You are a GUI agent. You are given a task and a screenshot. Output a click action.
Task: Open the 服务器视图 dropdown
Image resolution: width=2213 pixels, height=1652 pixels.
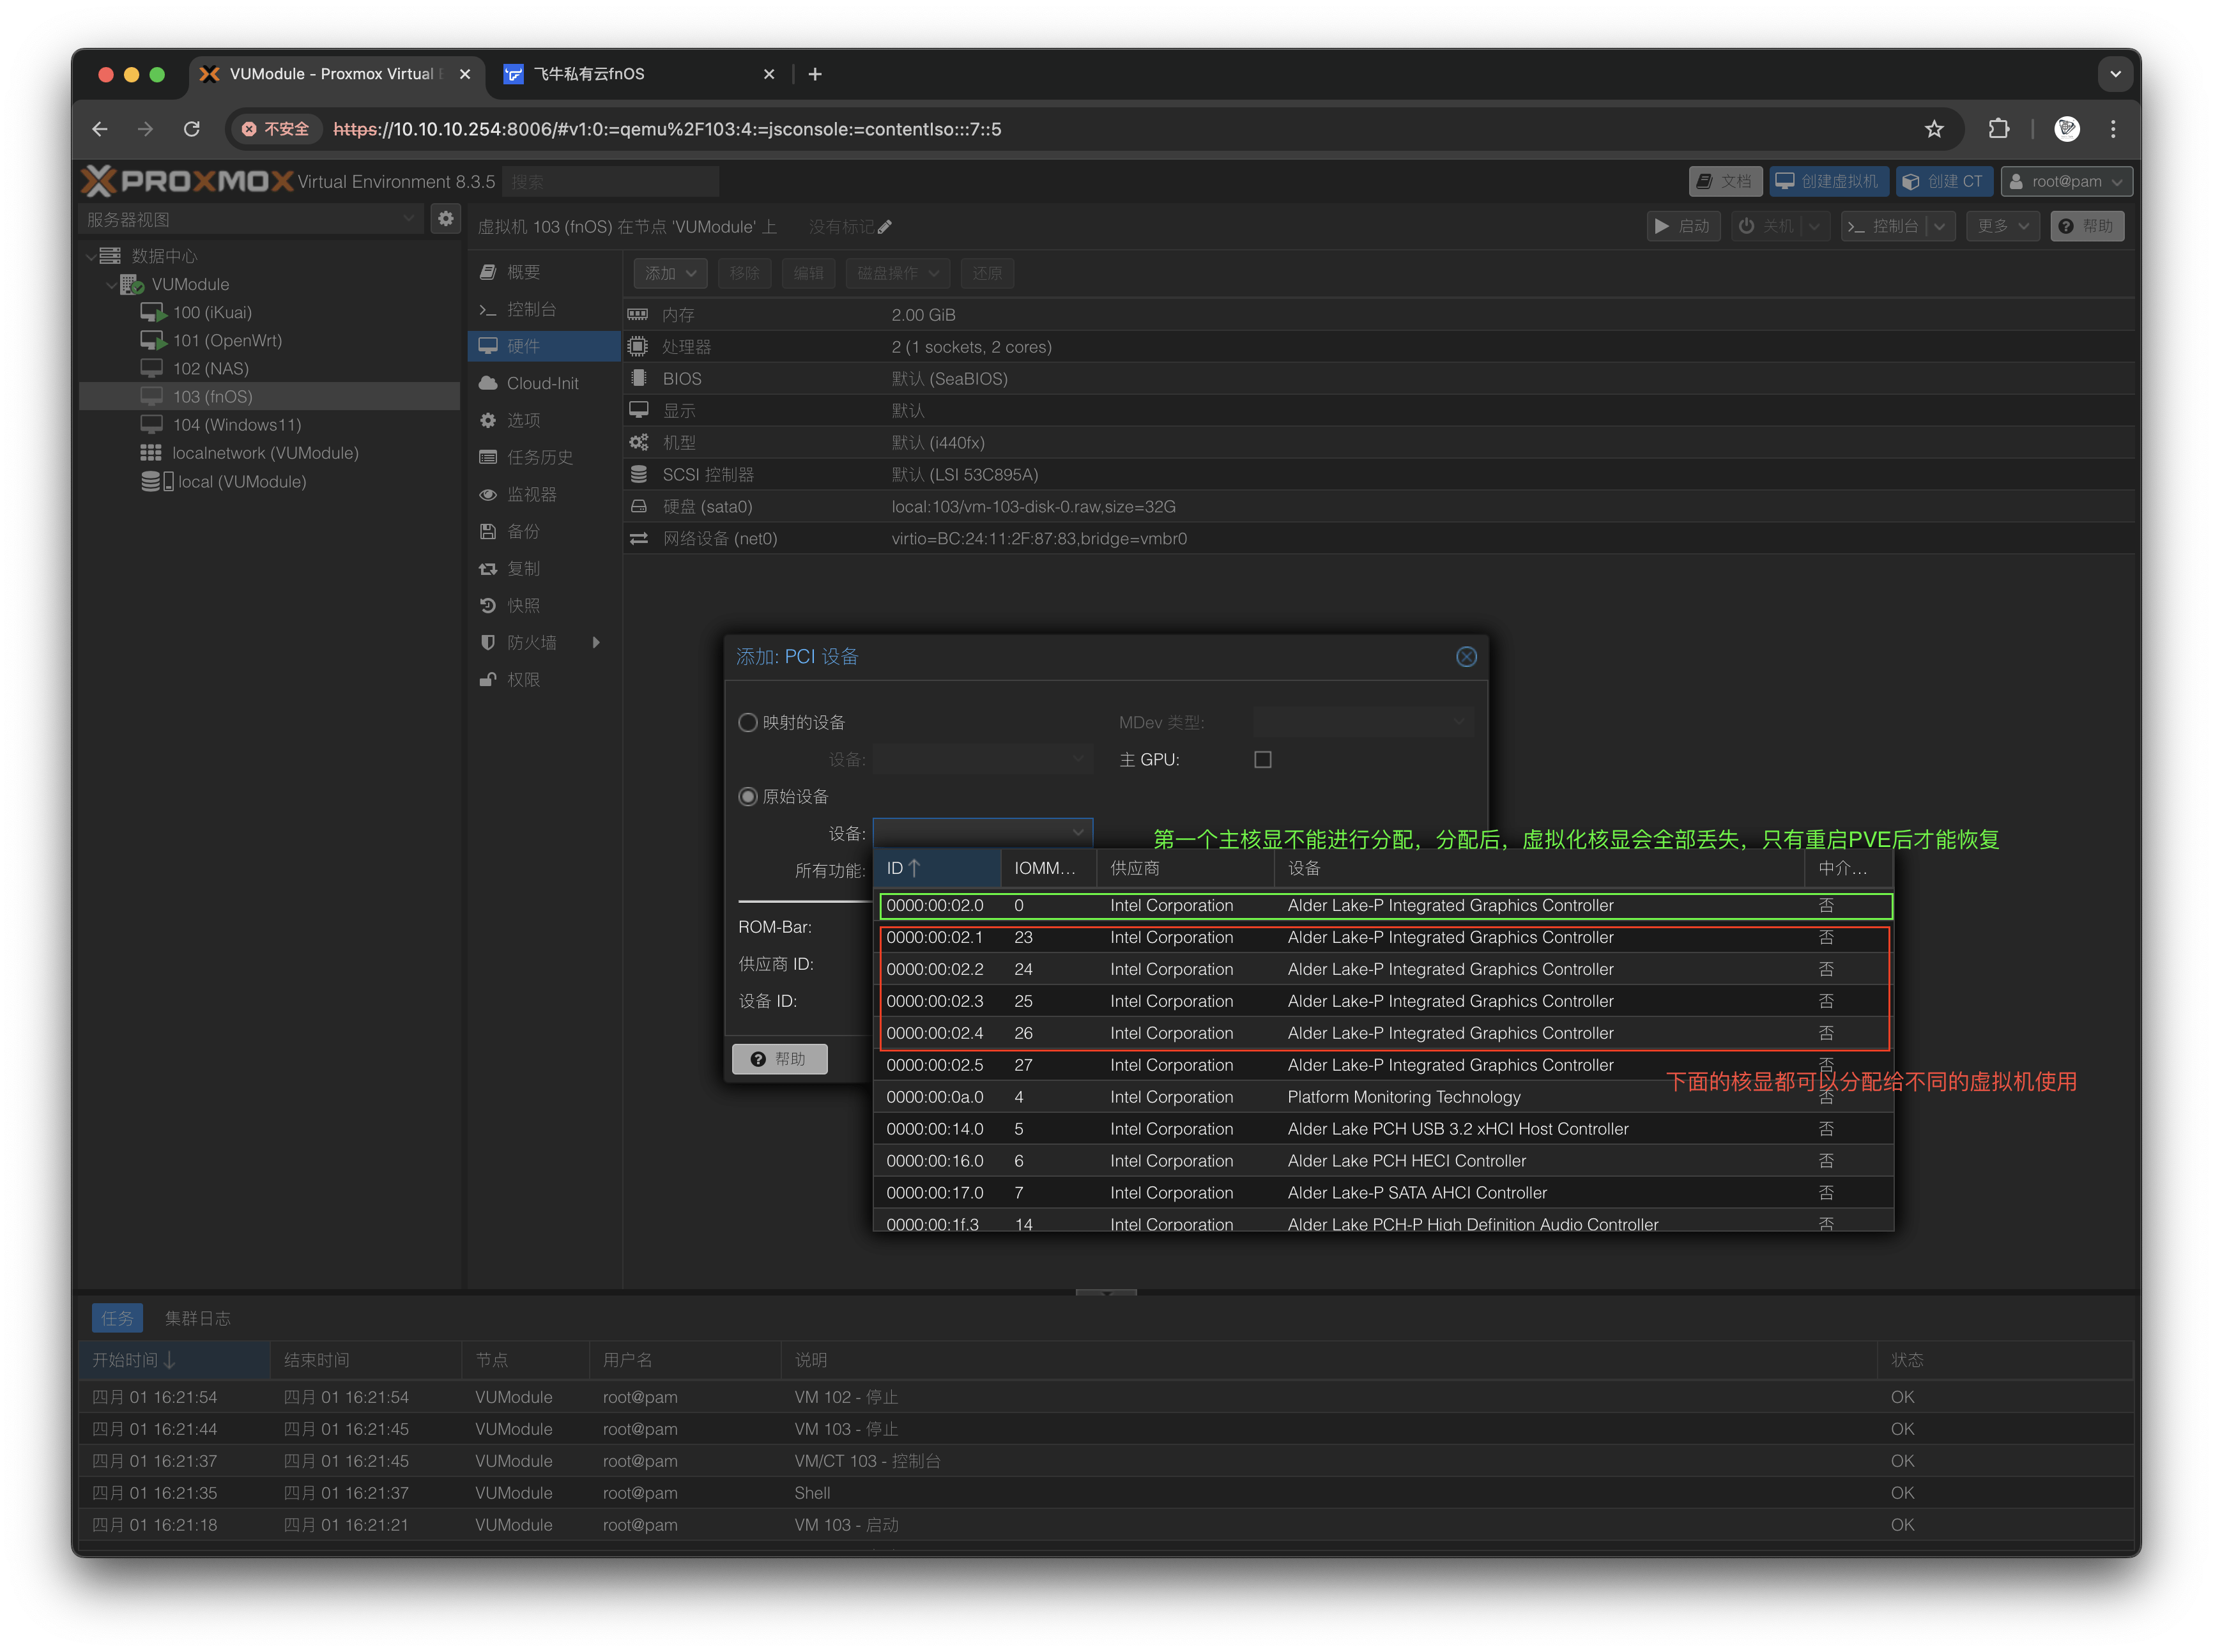pyautogui.click(x=250, y=219)
